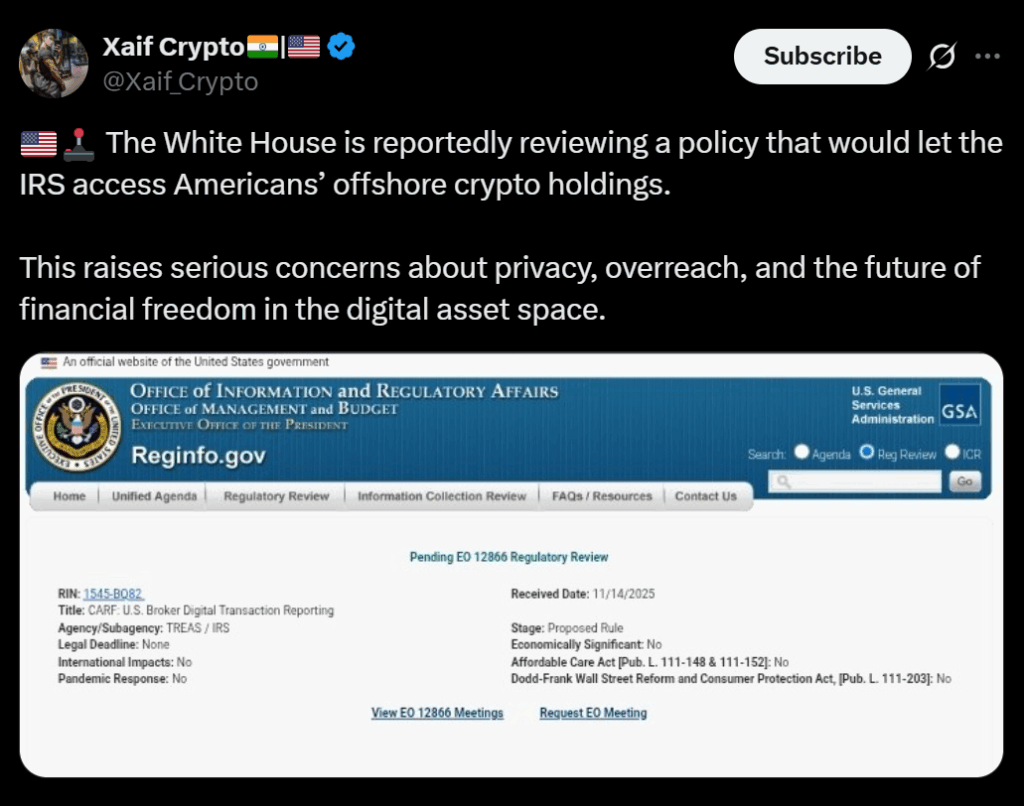This screenshot has height=806, width=1024.
Task: Click the small US flag icon
Action: pos(49,362)
